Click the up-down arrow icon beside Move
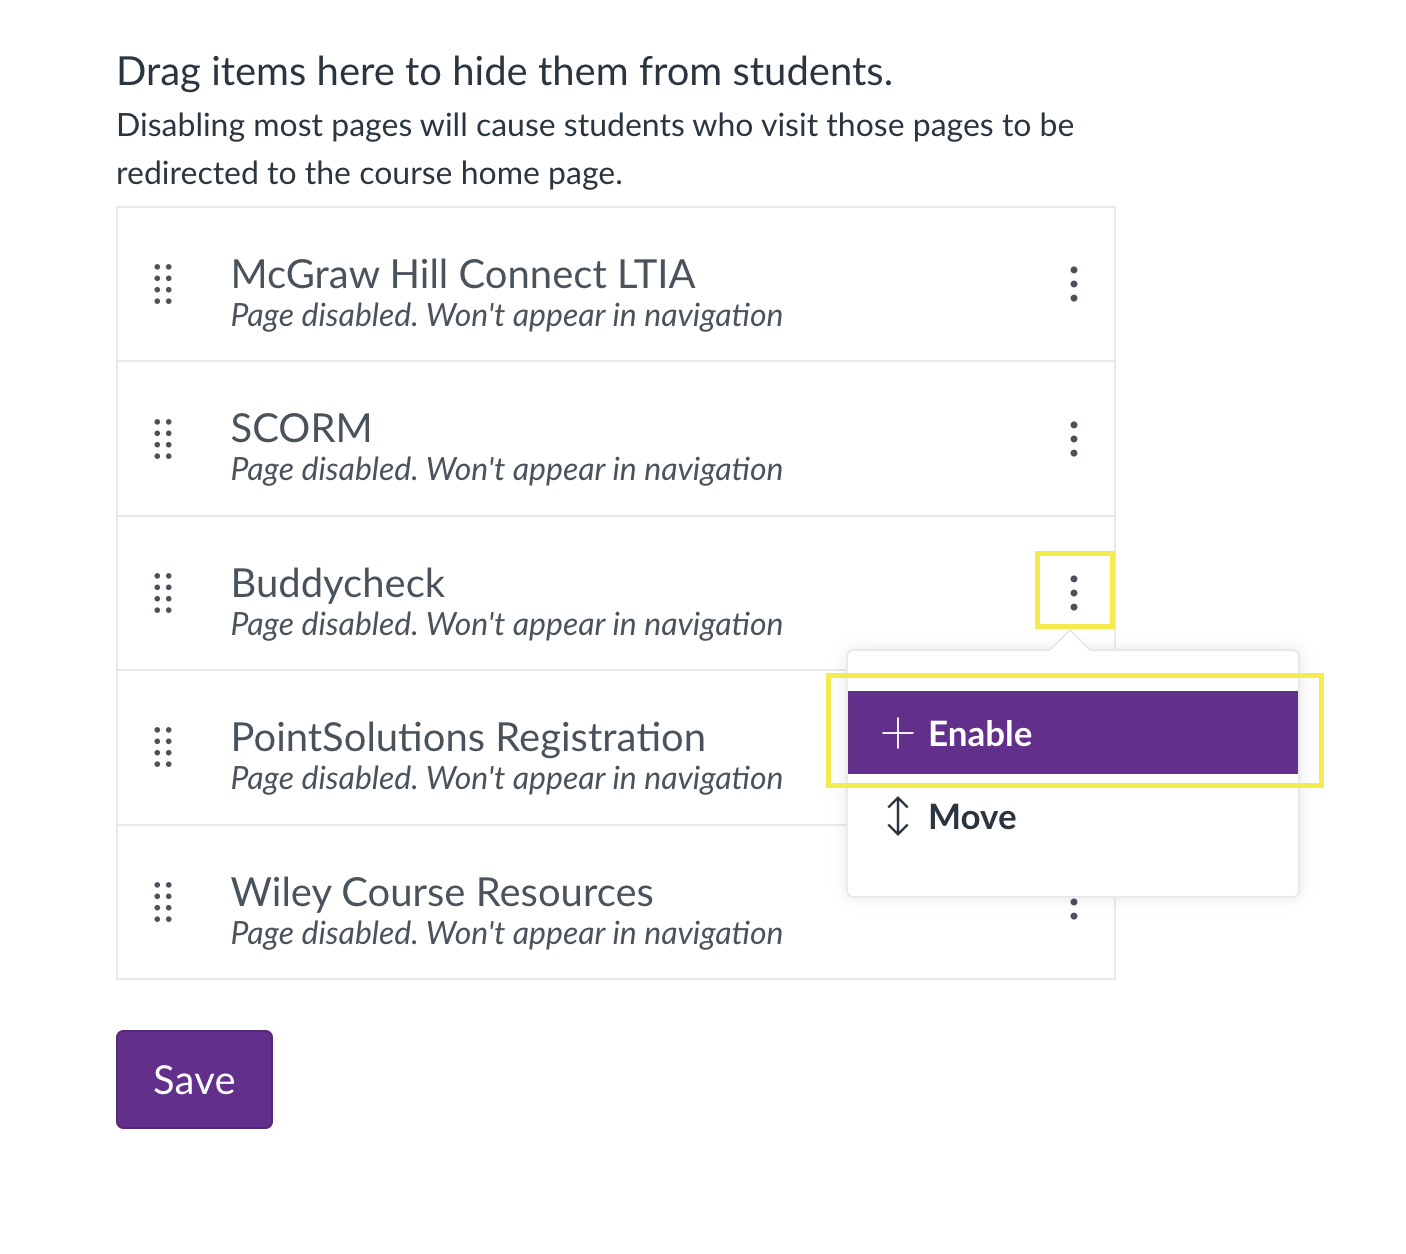1406x1254 pixels. coord(897,816)
